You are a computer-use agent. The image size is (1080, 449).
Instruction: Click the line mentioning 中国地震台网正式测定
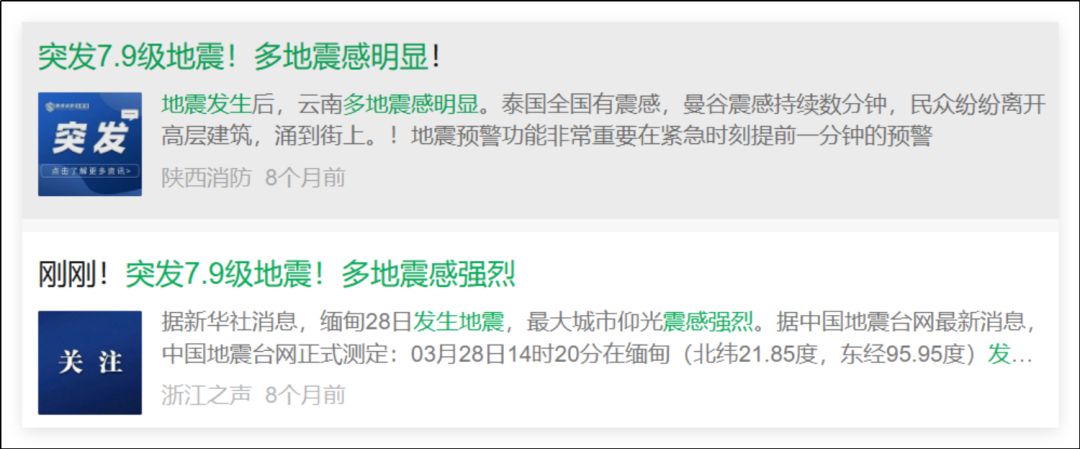(596, 354)
